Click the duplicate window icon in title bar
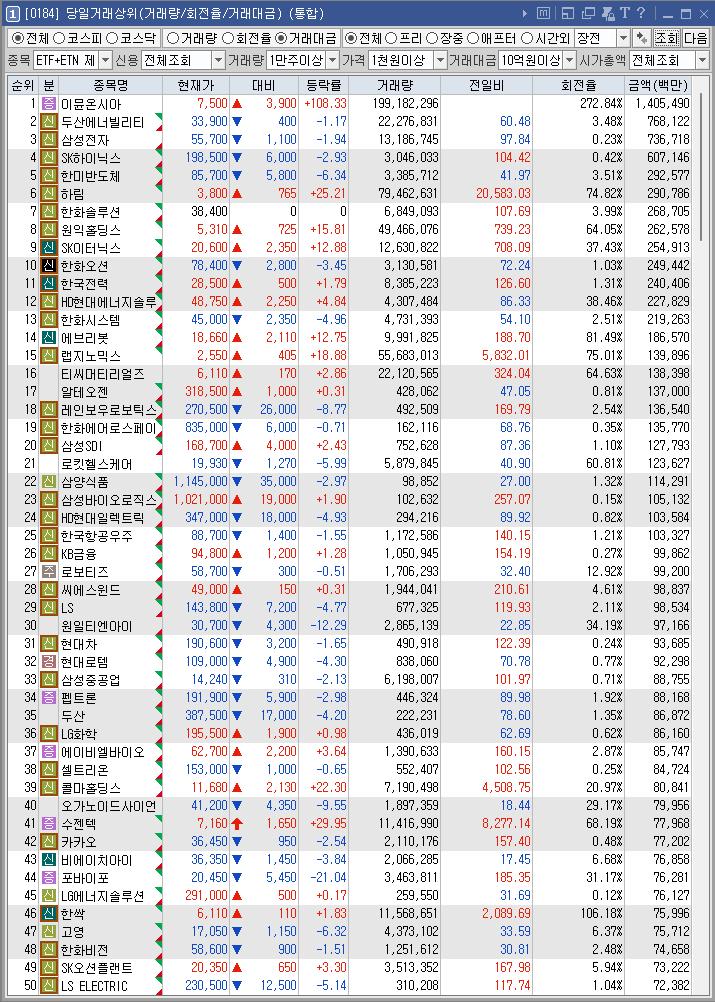715x1002 pixels. [x=587, y=13]
